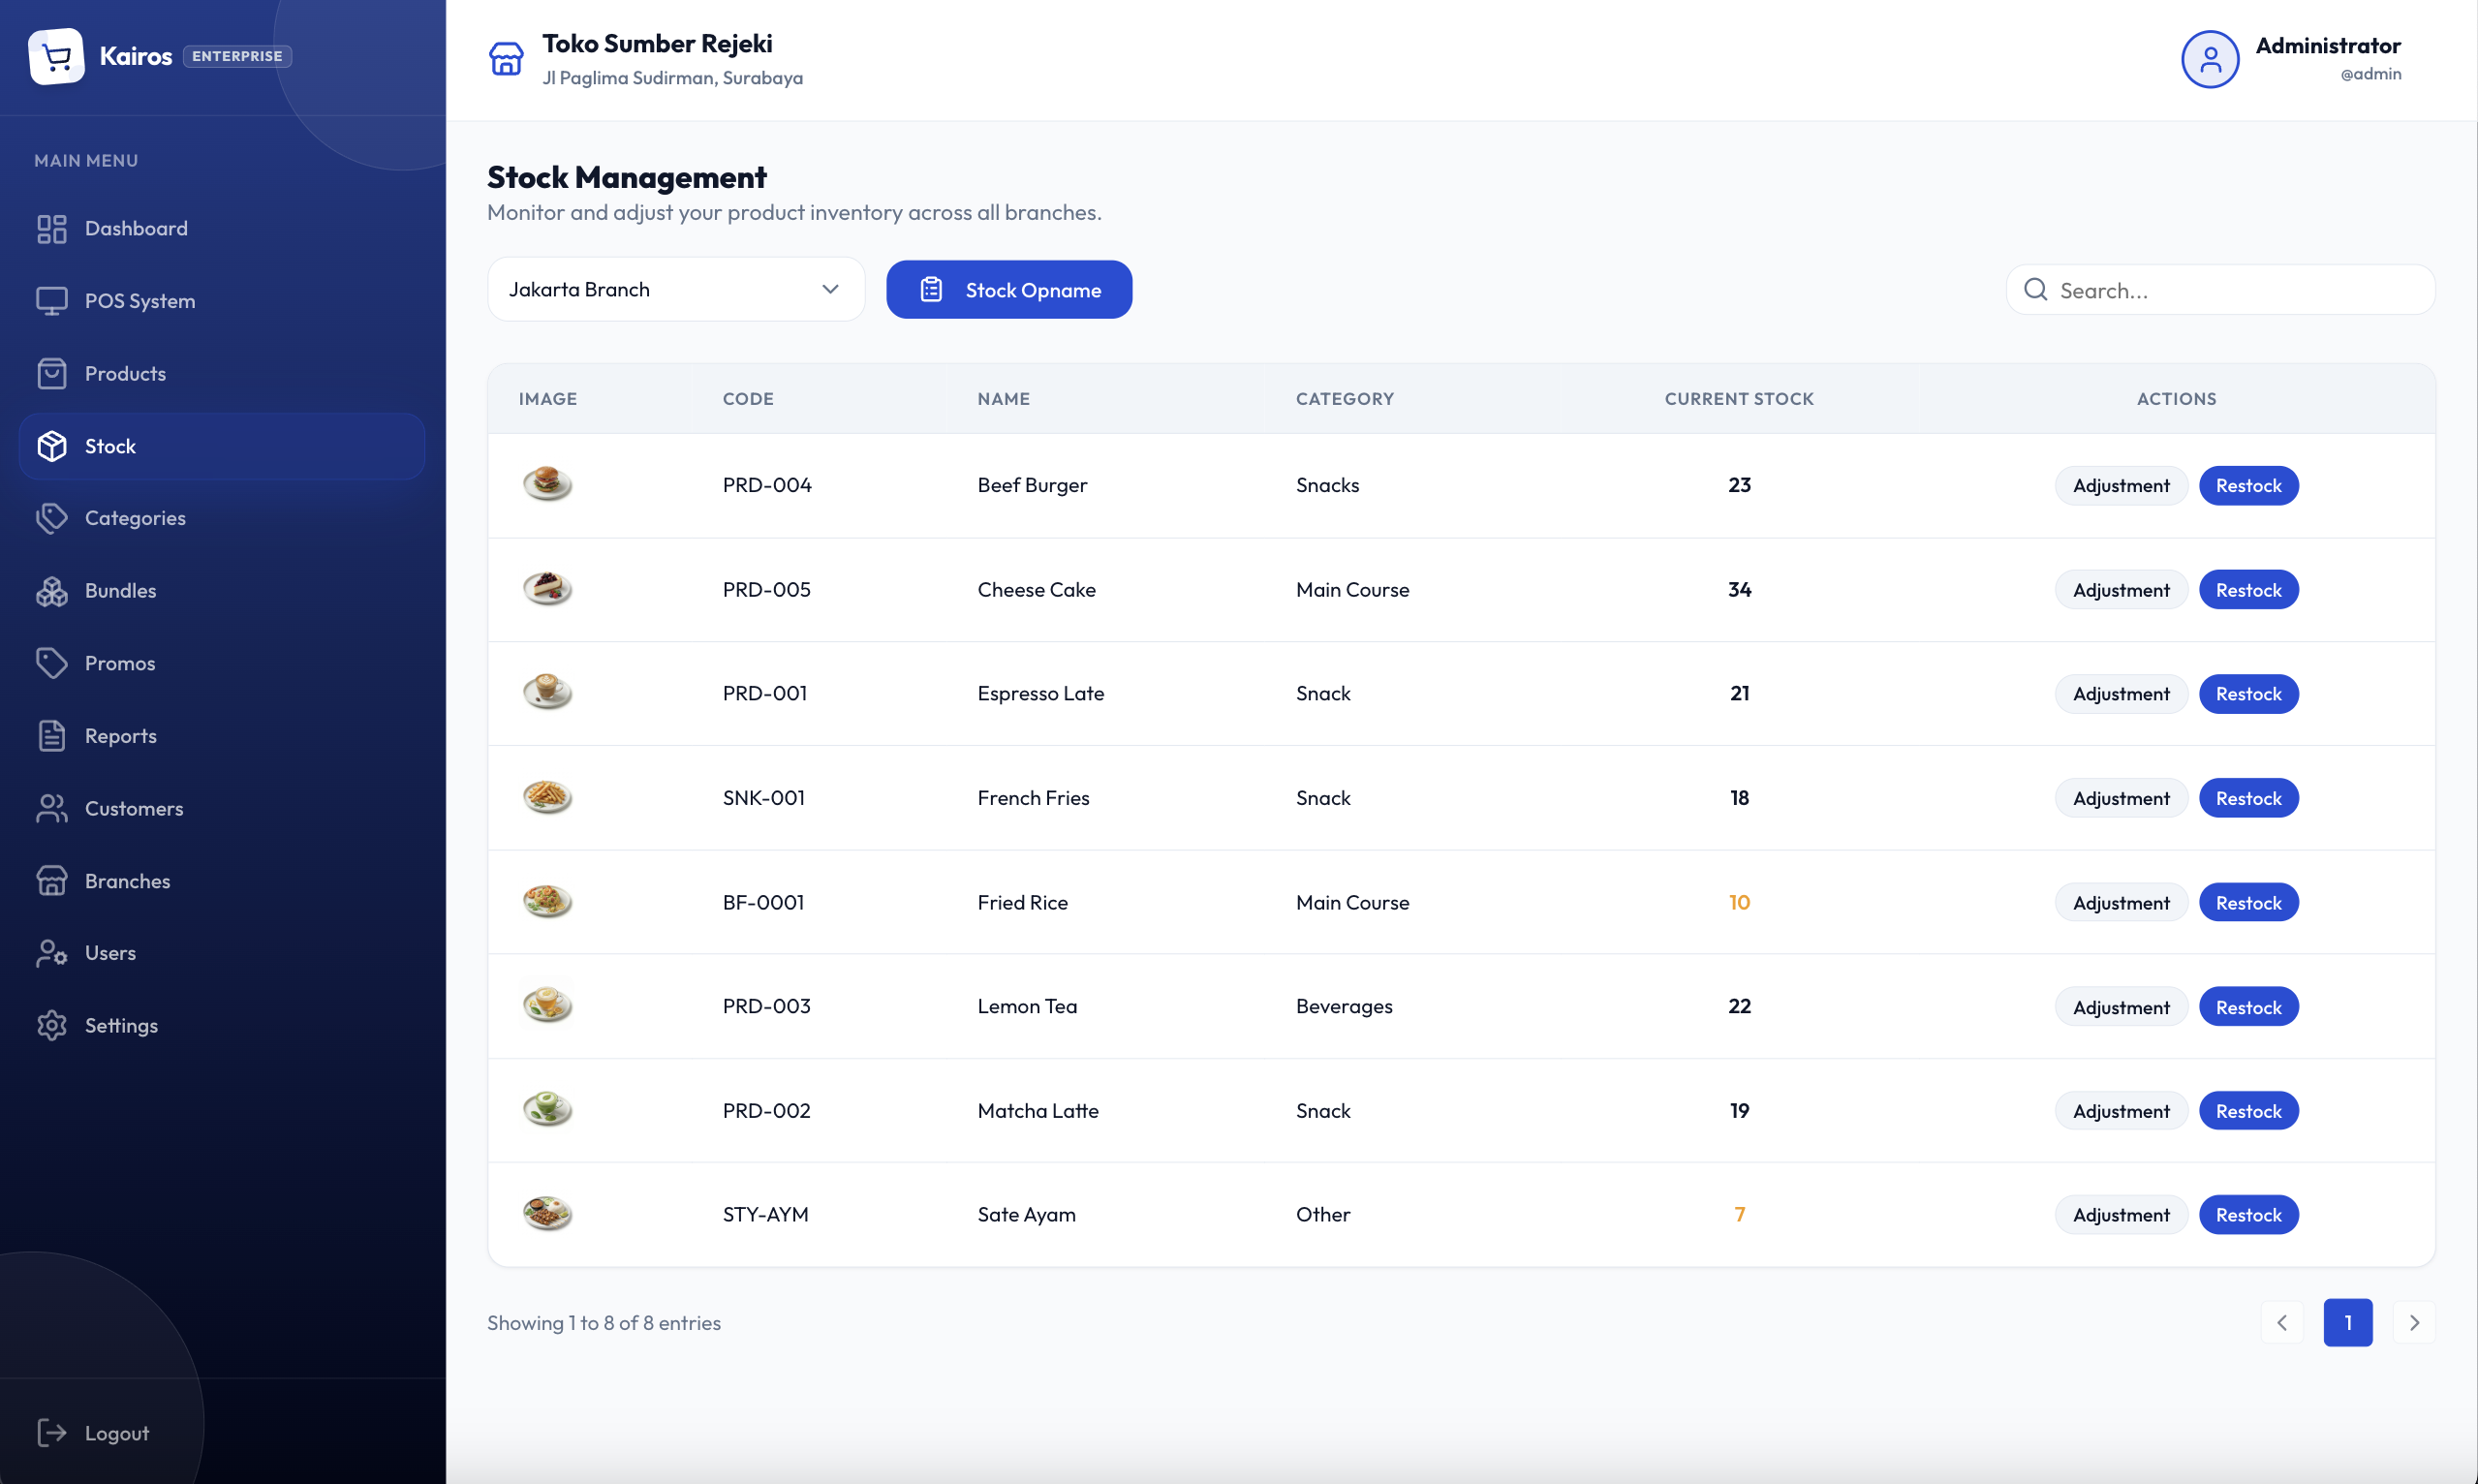
Task: Restock Matcha Latte
Action: (2248, 1111)
